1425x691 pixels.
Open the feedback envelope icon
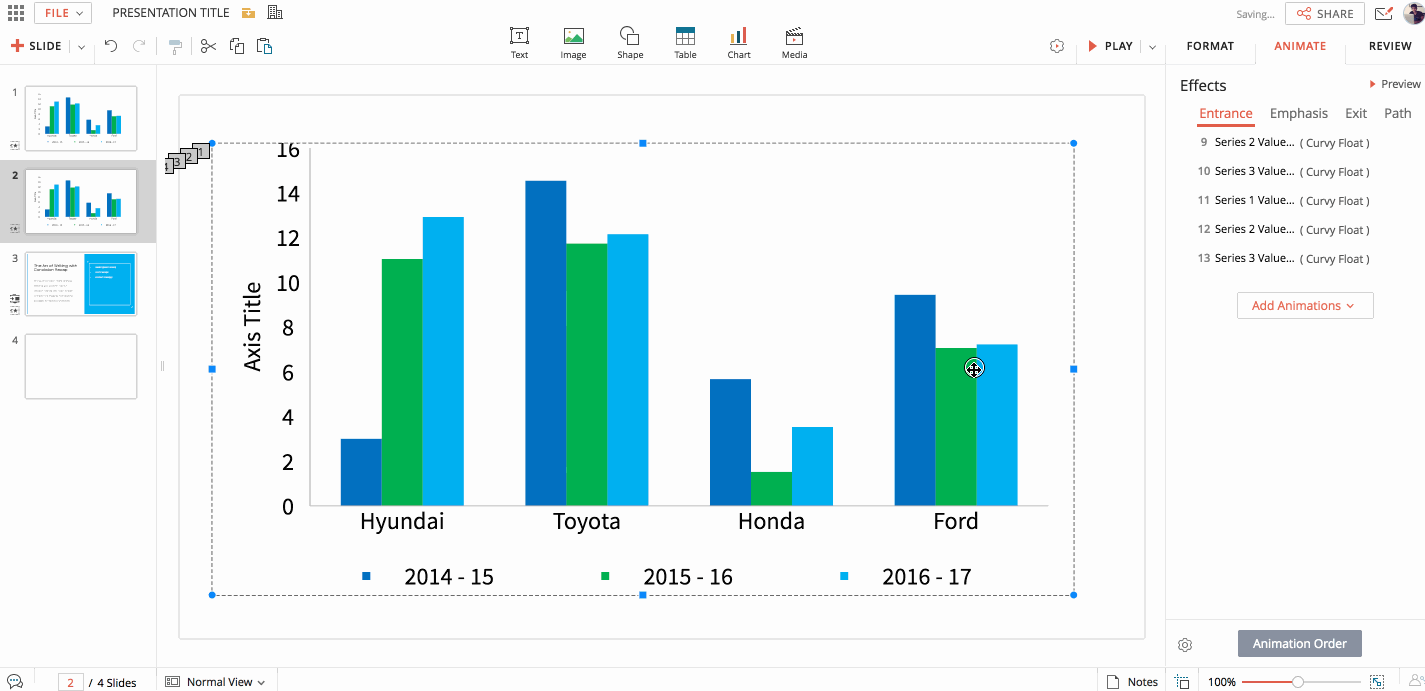(1384, 14)
